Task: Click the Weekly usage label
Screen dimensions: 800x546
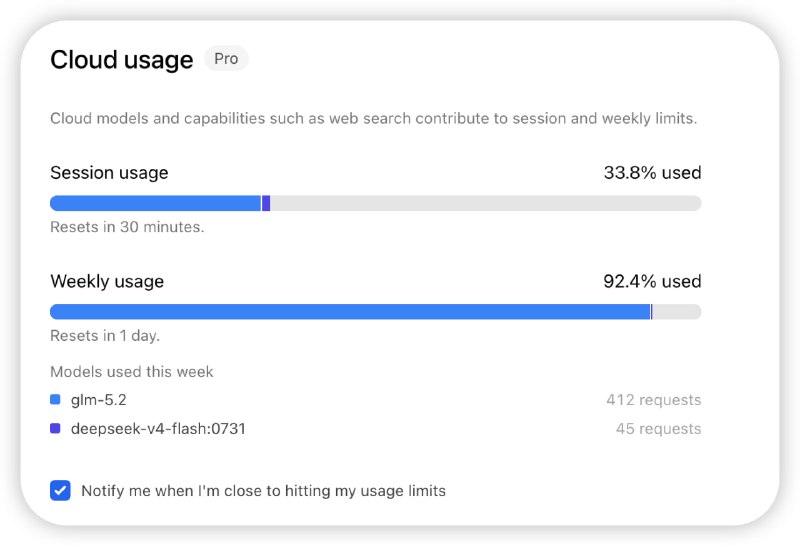Action: [x=107, y=282]
